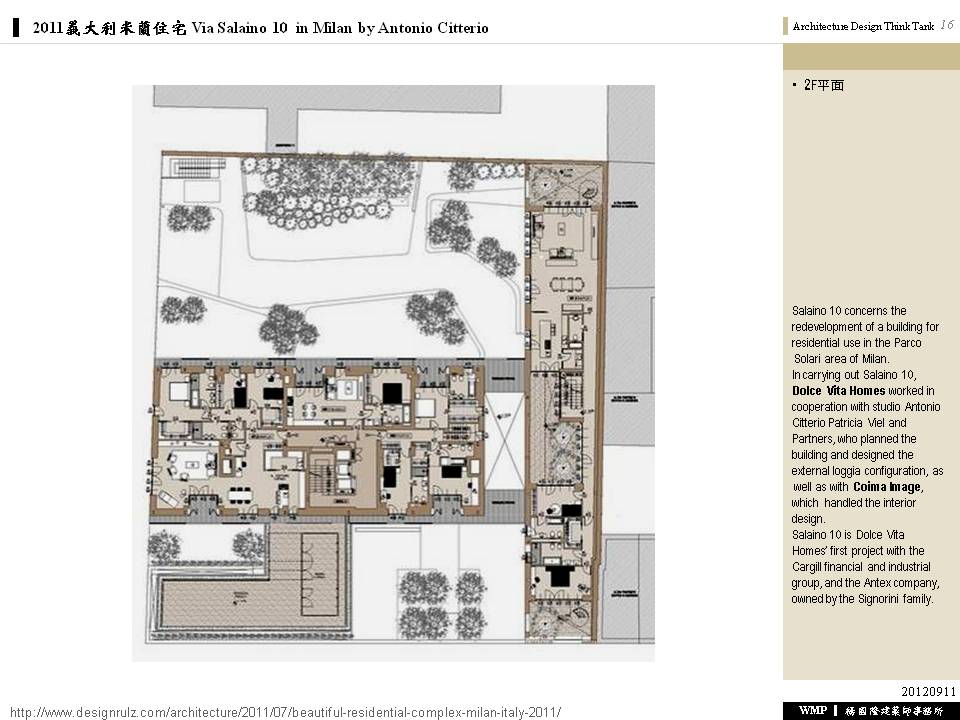Select the Via Salaino 10 slide title
This screenshot has width=960, height=720.
coord(260,28)
